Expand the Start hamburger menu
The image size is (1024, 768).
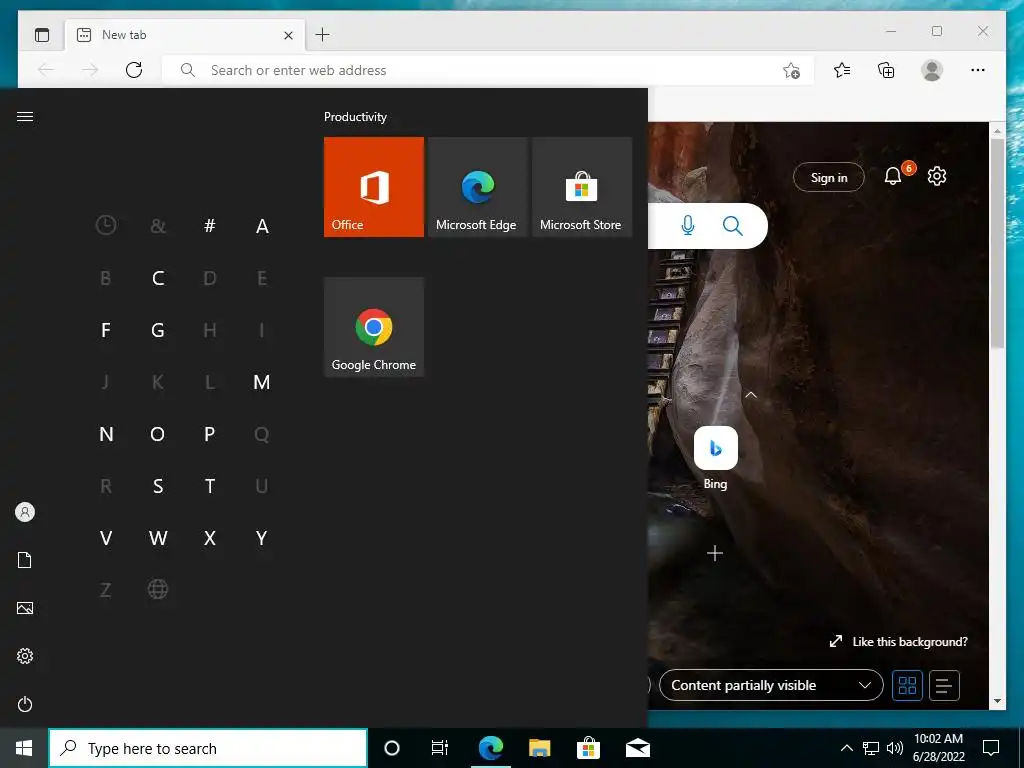pyautogui.click(x=25, y=116)
